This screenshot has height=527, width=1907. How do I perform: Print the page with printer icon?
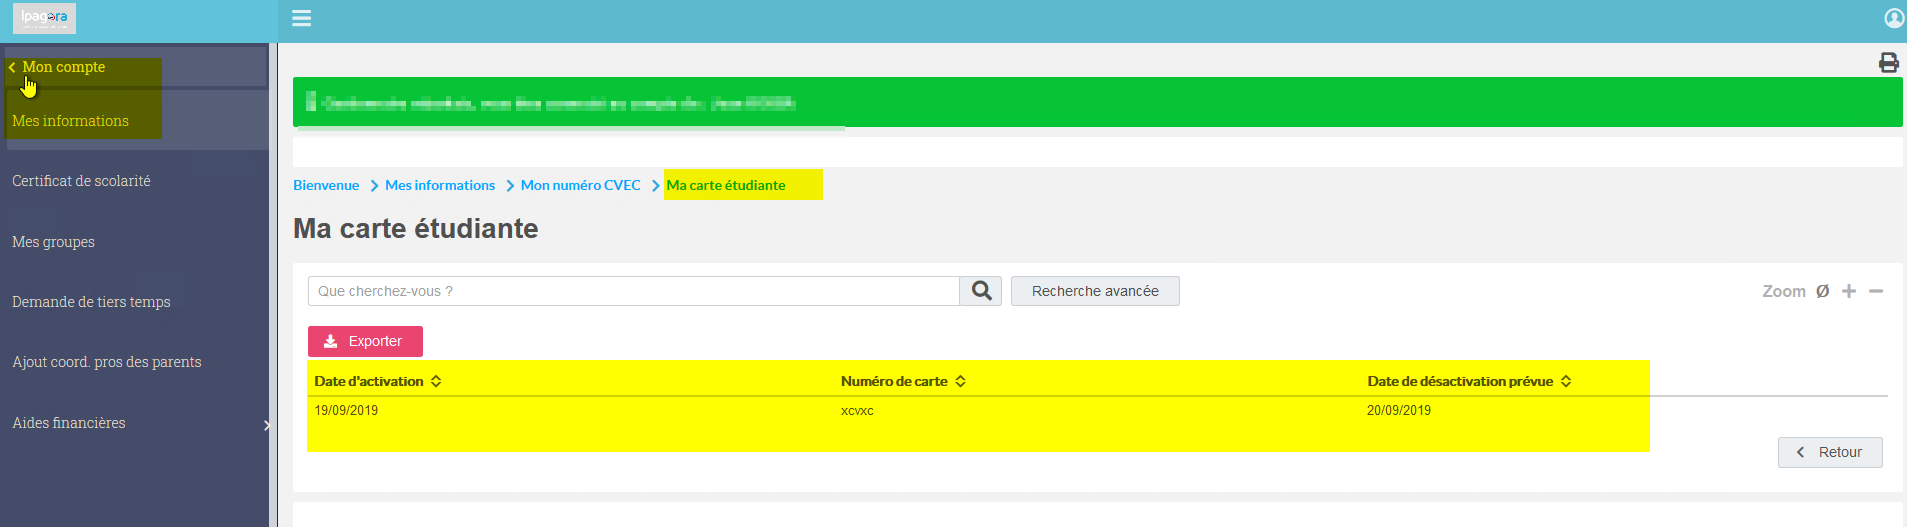point(1888,63)
